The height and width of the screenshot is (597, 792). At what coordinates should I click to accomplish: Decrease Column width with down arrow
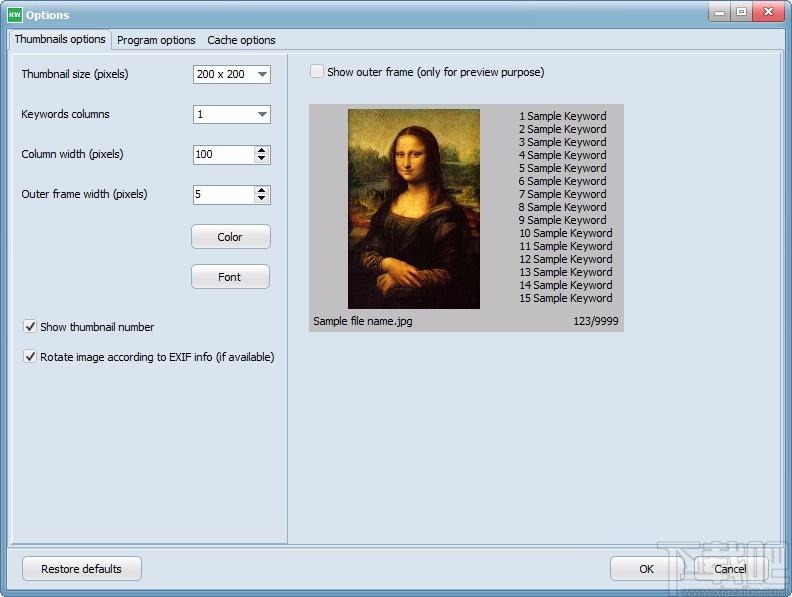261,158
